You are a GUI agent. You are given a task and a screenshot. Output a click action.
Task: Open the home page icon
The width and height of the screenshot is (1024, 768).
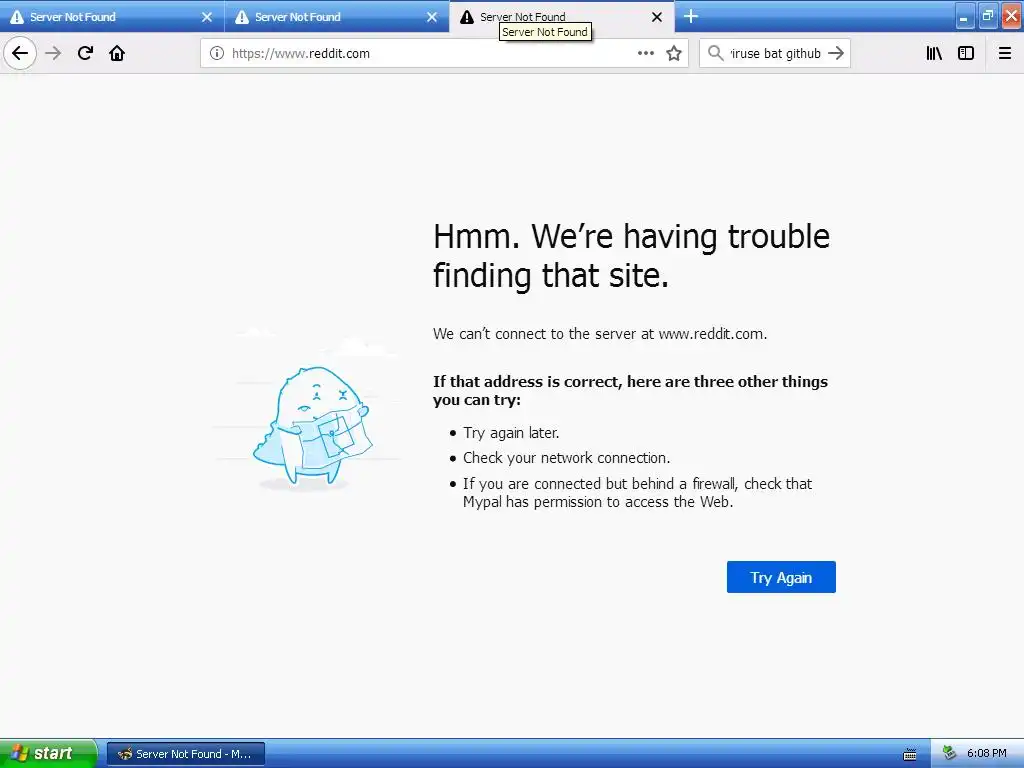point(117,53)
